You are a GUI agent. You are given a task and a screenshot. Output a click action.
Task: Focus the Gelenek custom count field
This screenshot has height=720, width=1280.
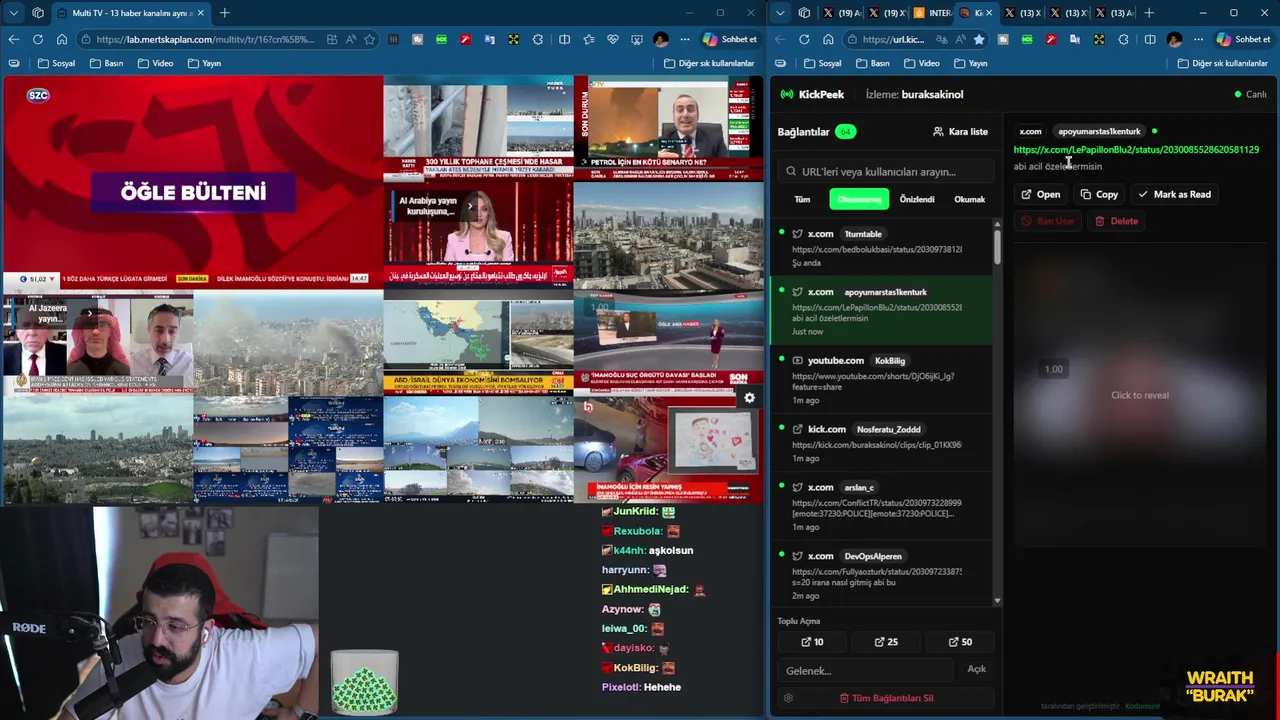(x=866, y=670)
